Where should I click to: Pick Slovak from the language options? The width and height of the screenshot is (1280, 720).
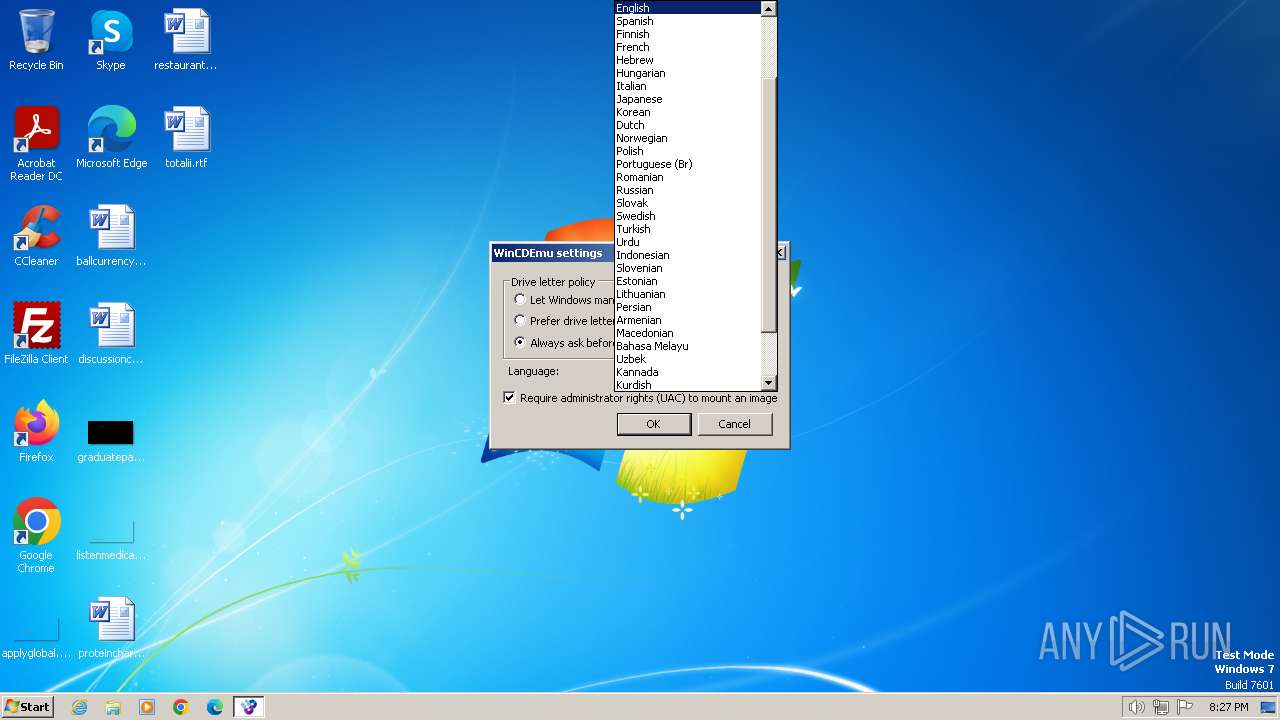point(688,203)
